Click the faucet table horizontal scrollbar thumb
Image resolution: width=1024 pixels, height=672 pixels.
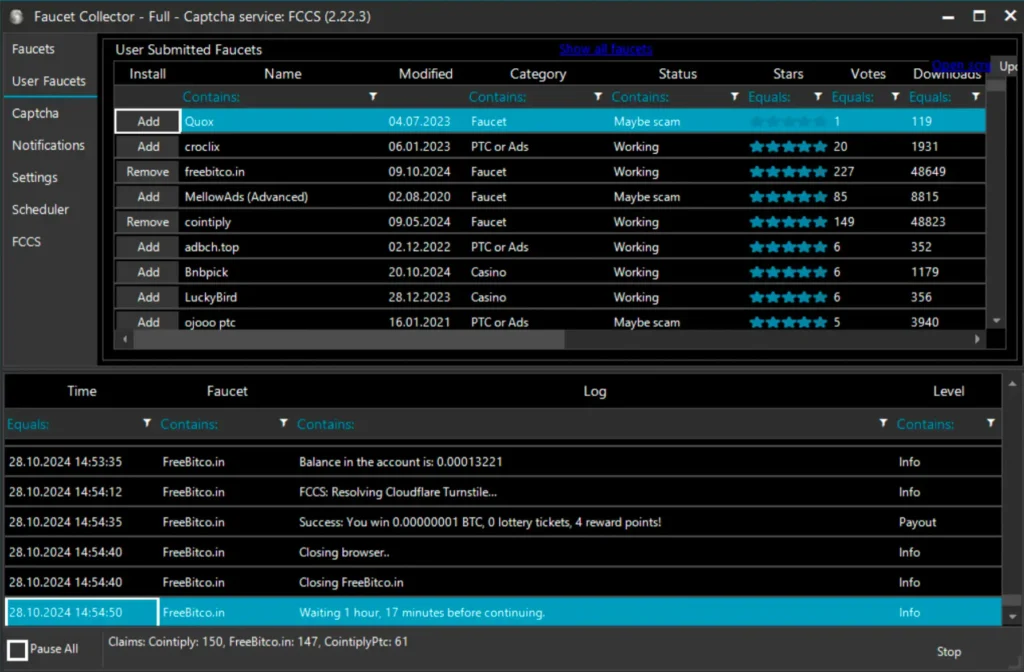[x=349, y=339]
